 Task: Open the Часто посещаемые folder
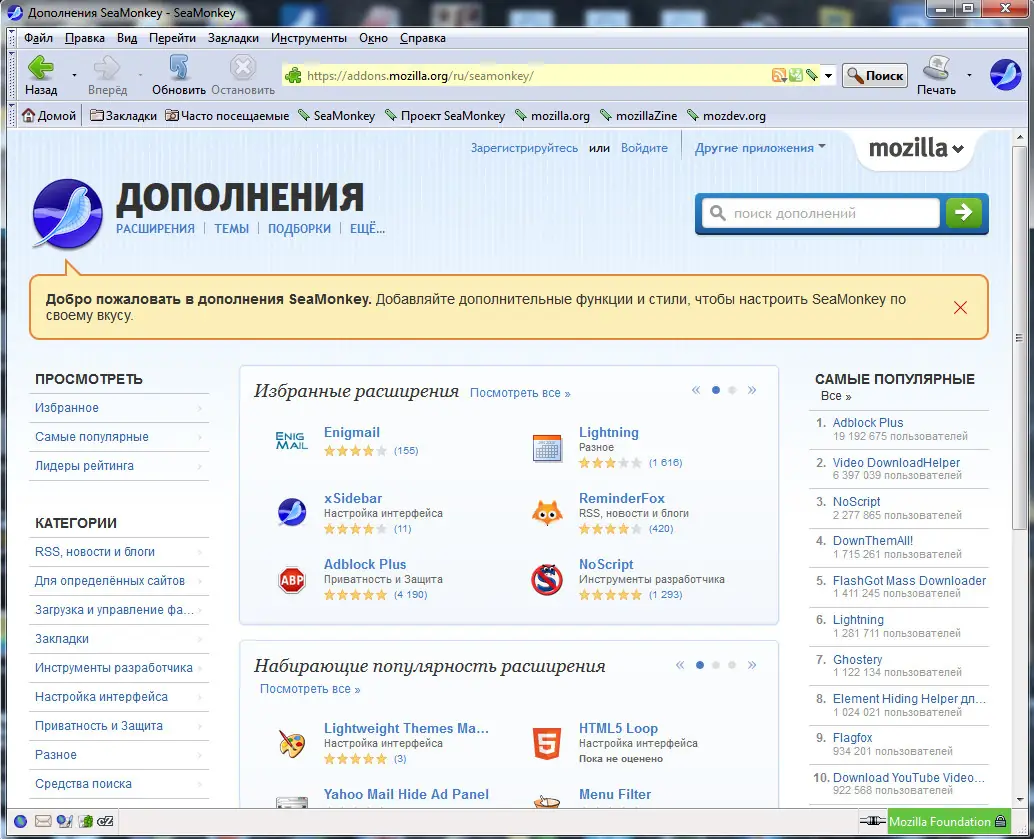227,115
